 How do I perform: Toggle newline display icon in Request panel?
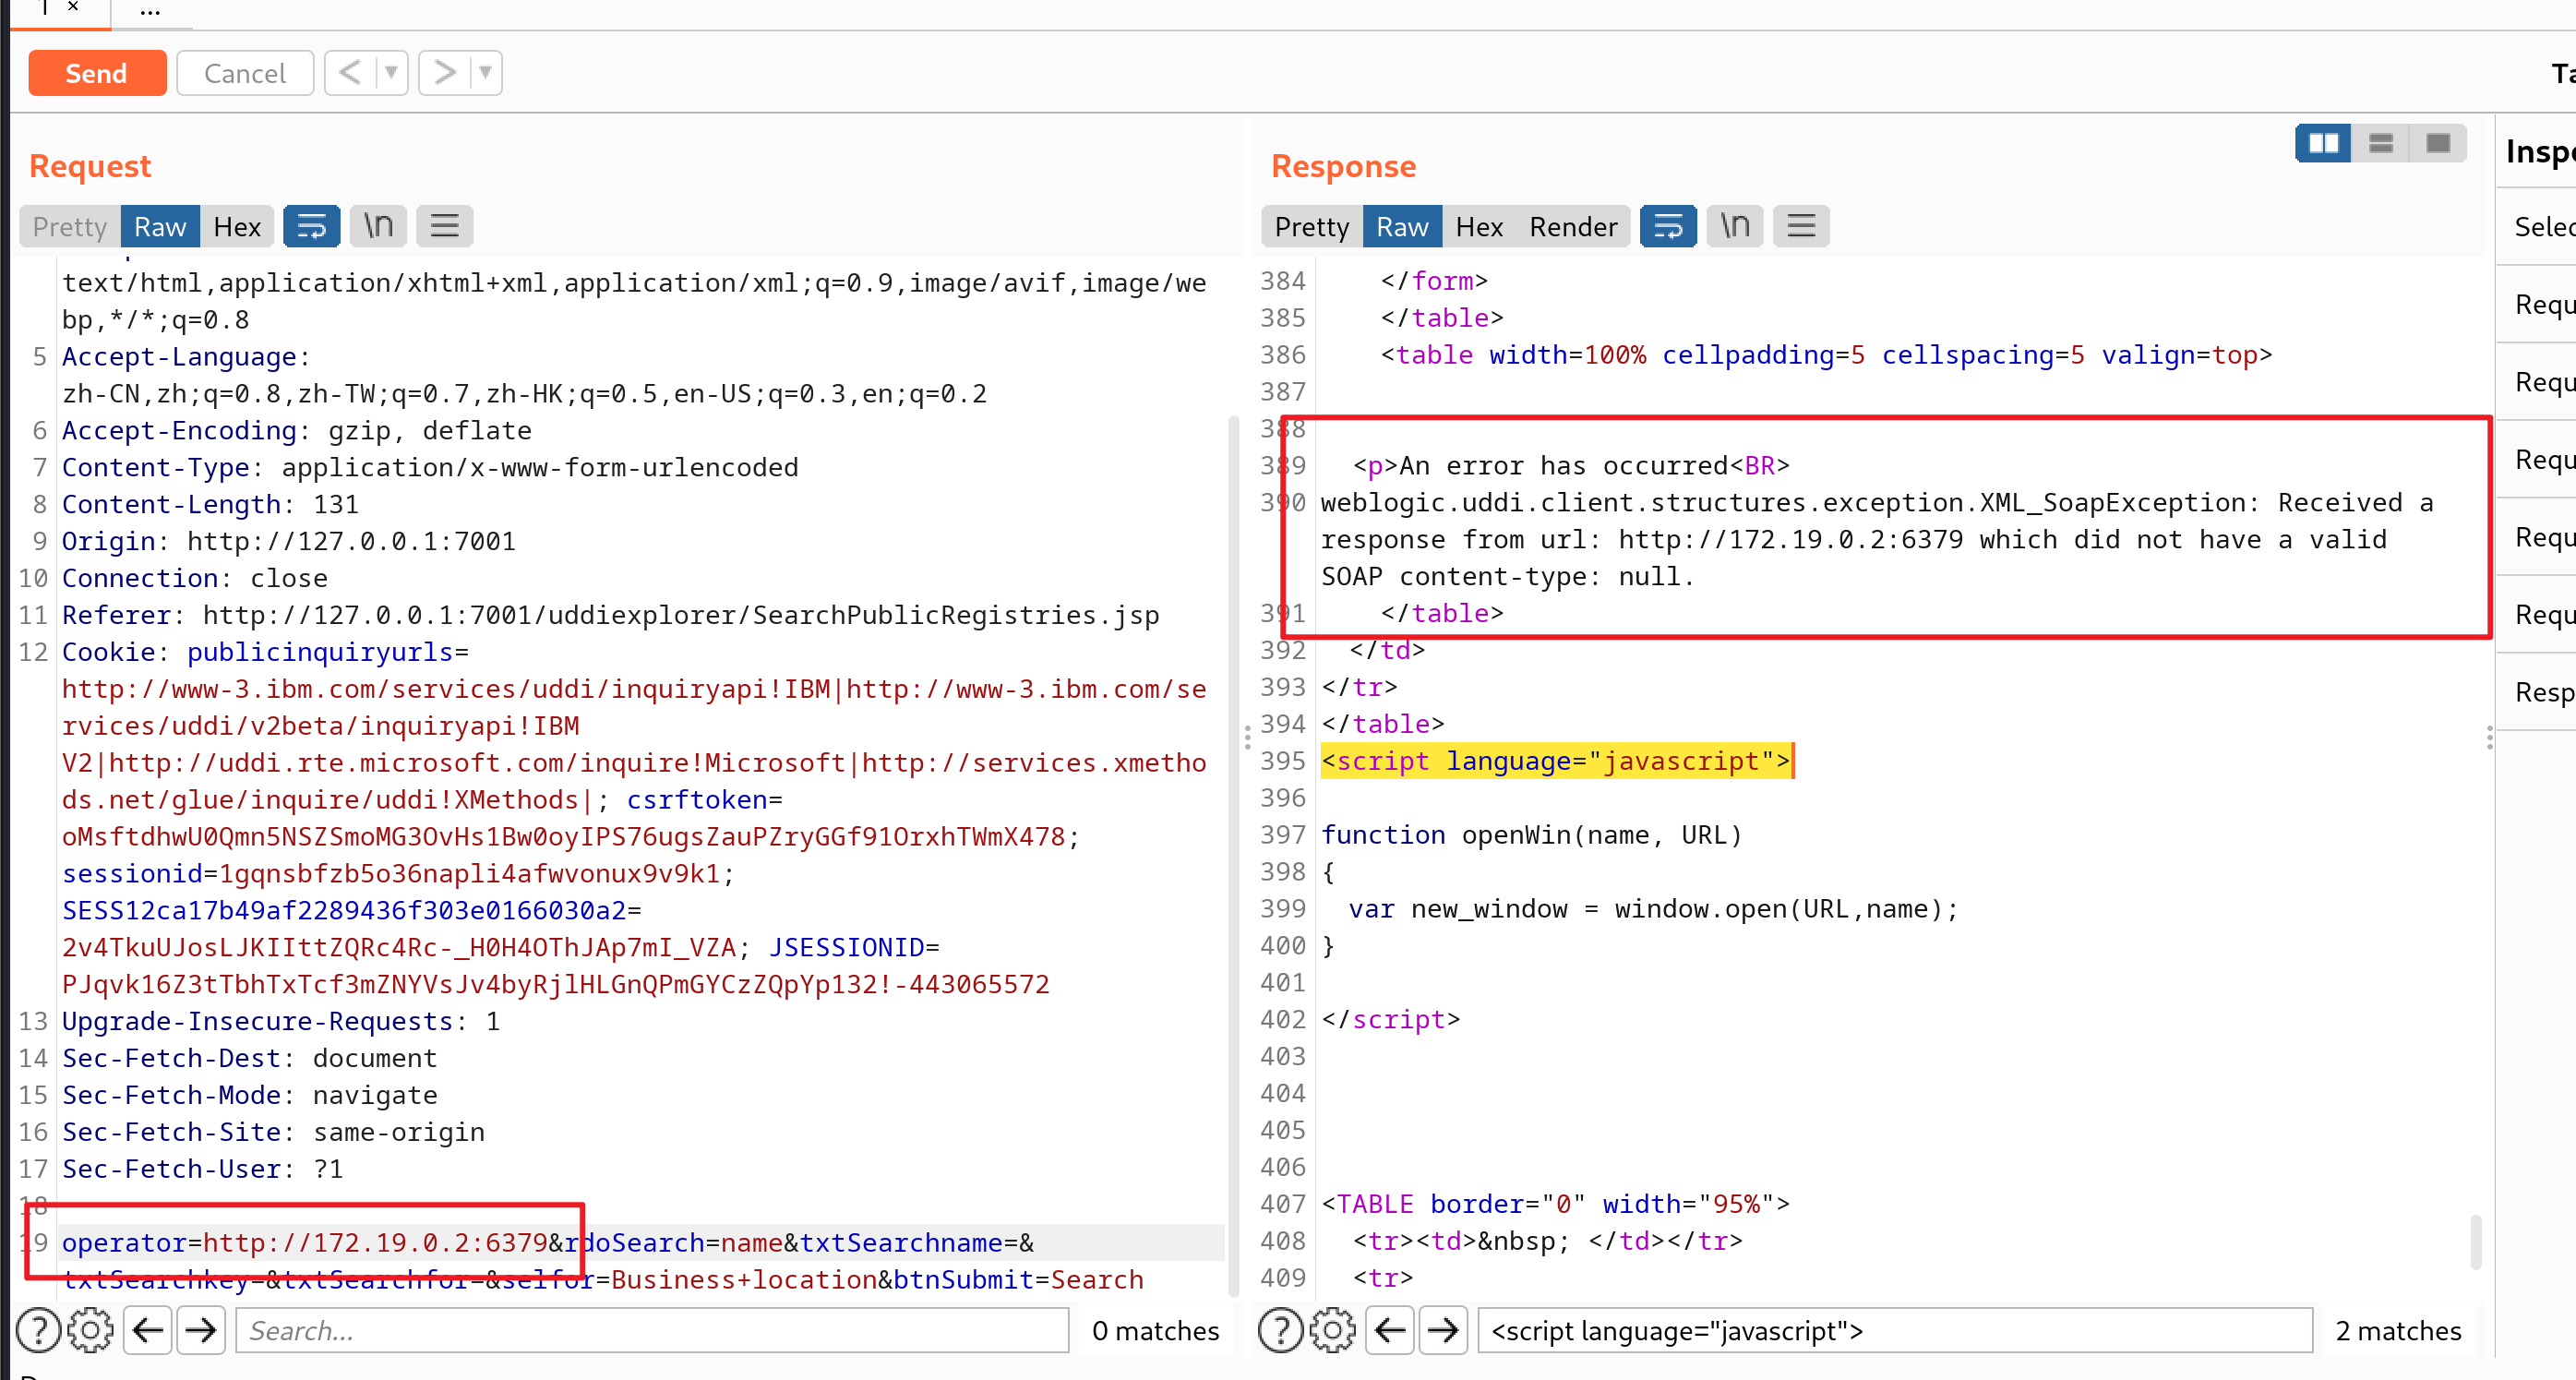[x=378, y=226]
